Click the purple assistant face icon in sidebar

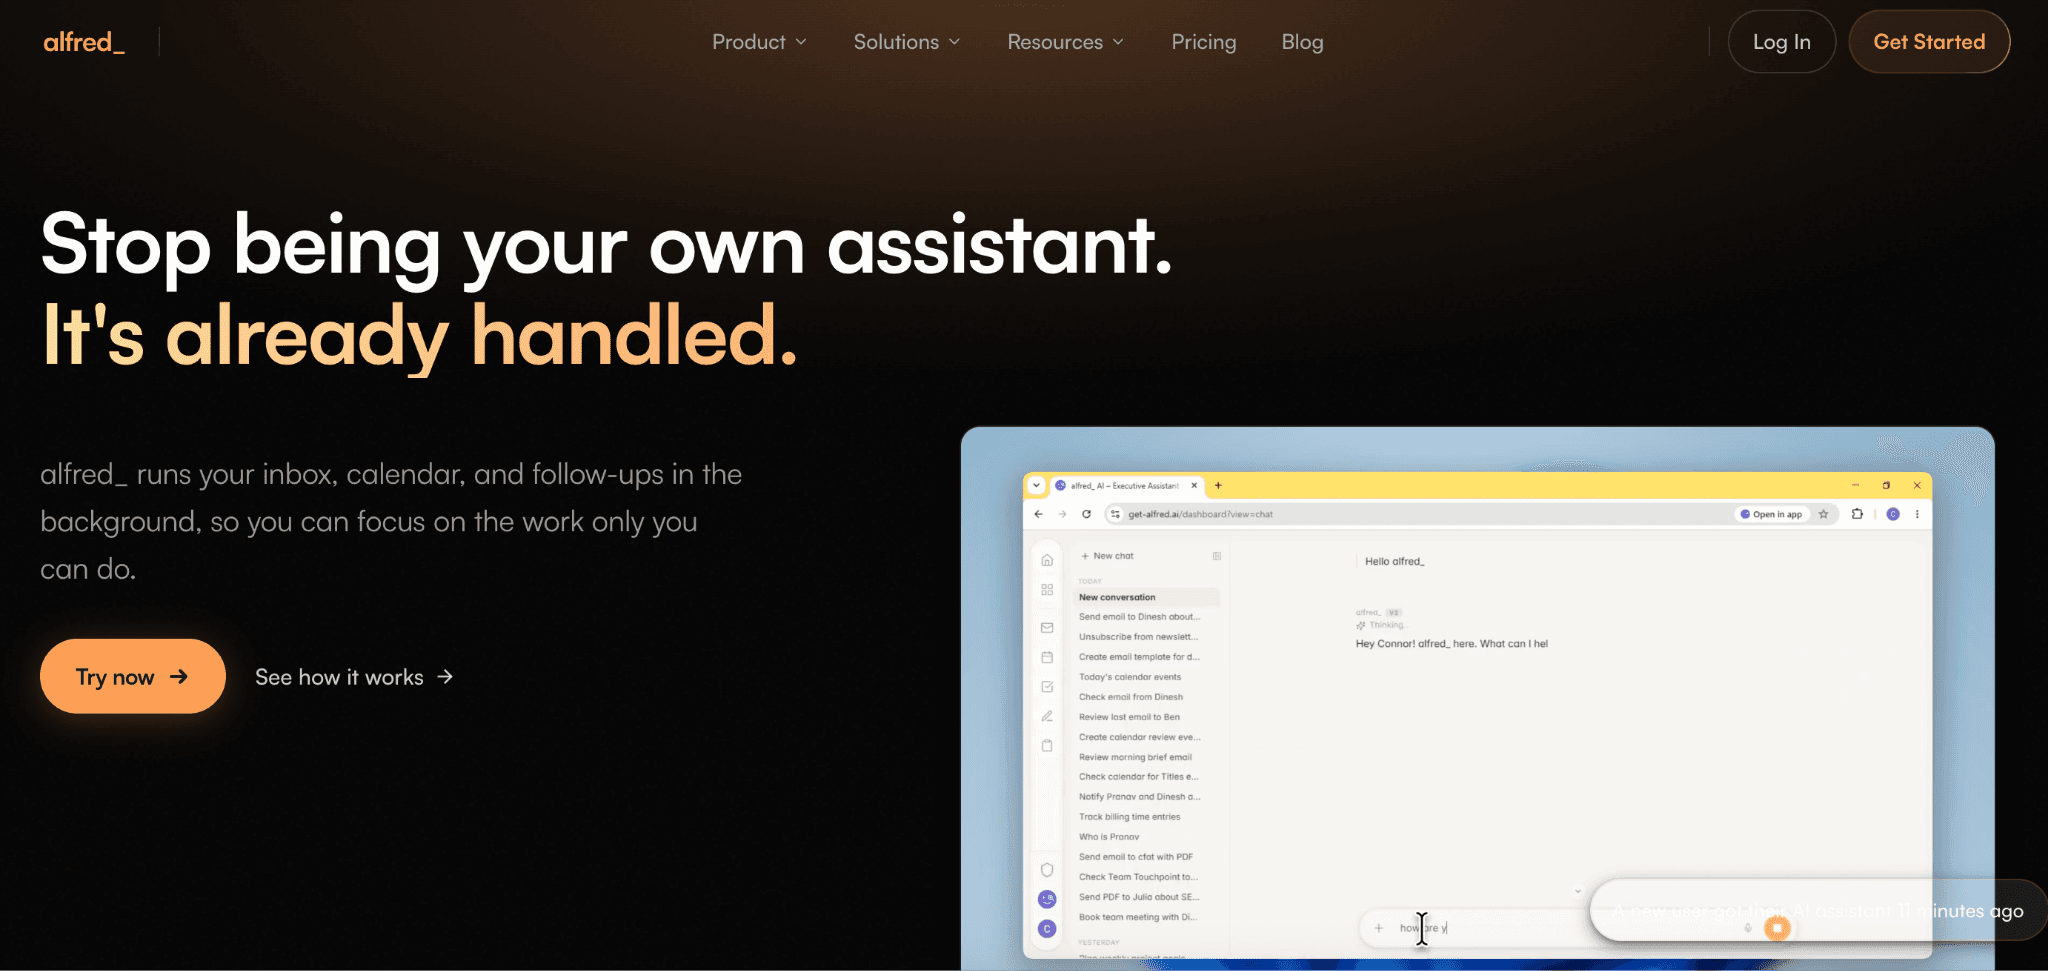[x=1047, y=899]
